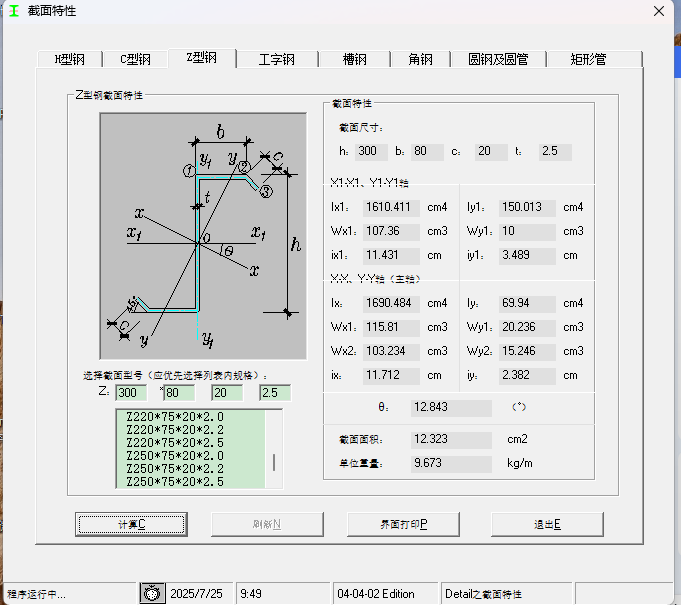The width and height of the screenshot is (681, 605).
Task: Click the Z height input field showing 300
Action: coord(131,393)
